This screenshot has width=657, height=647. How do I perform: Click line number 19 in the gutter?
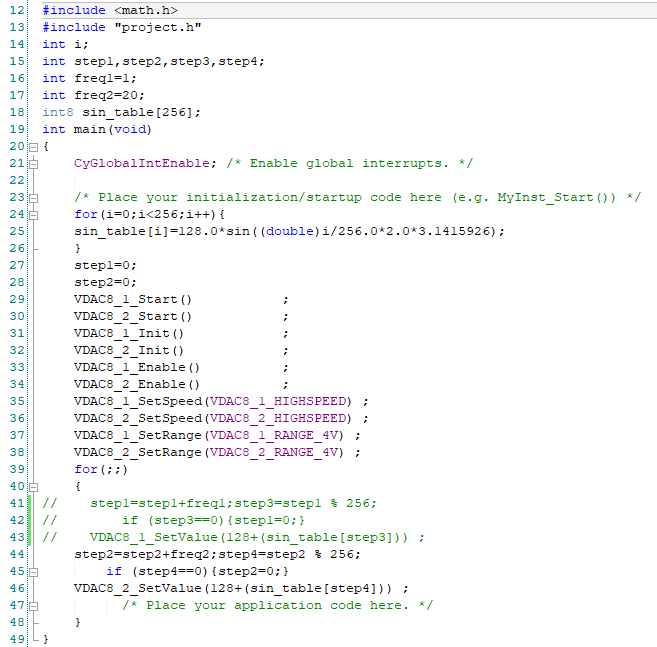click(x=17, y=129)
